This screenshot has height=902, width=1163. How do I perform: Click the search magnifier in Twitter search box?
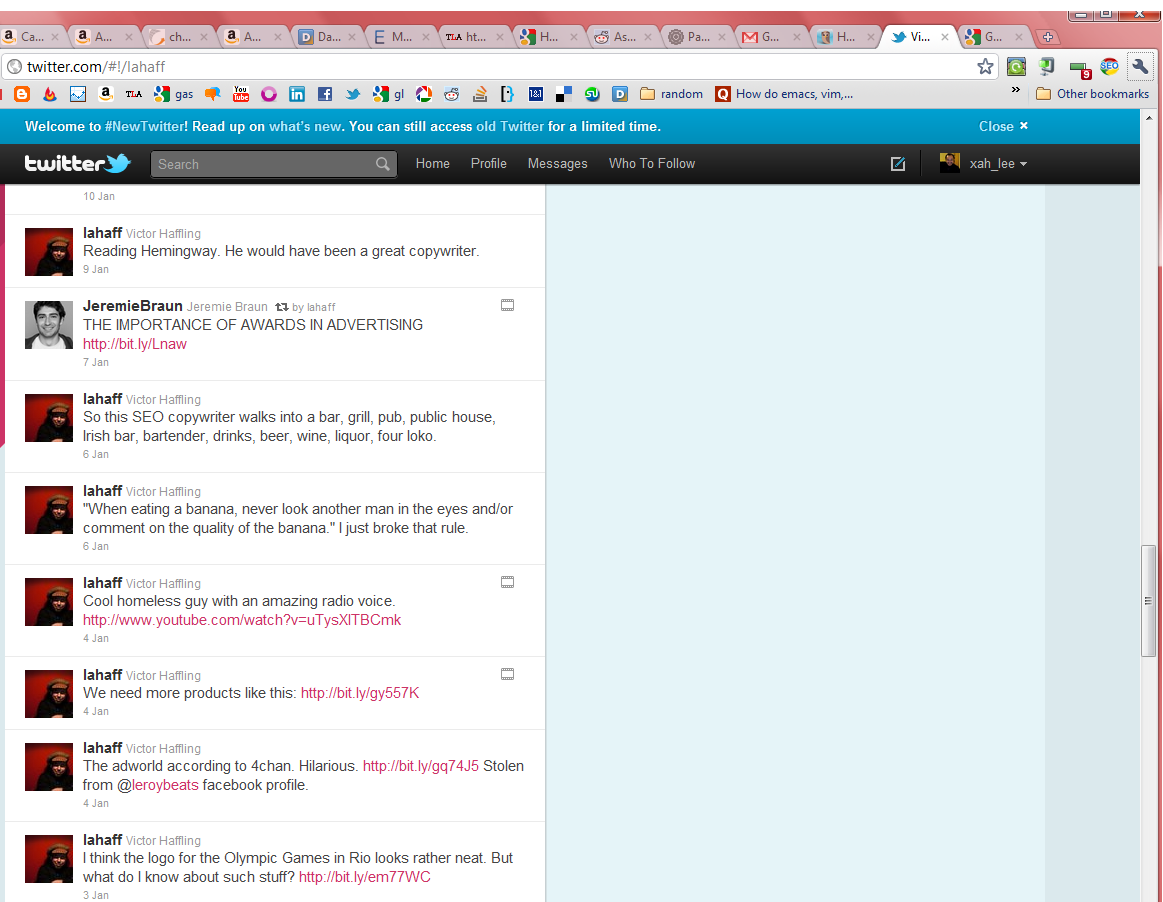[x=383, y=164]
